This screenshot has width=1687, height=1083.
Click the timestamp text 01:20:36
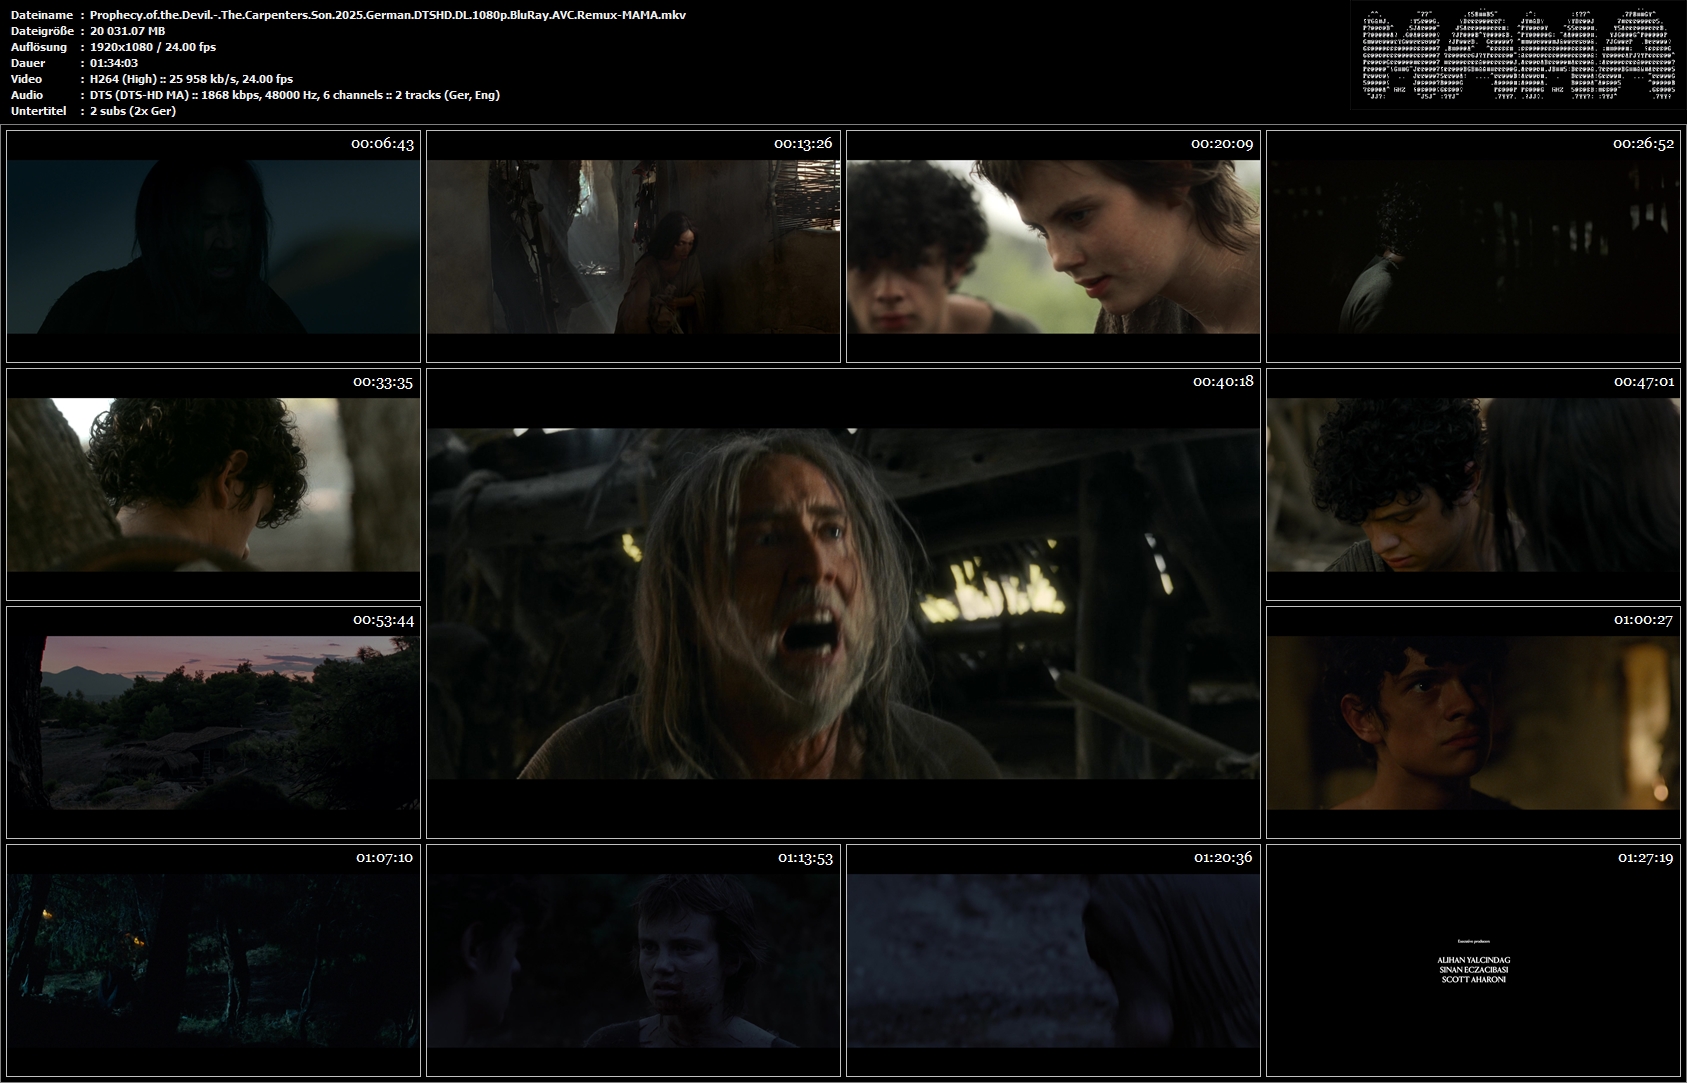click(x=1223, y=858)
